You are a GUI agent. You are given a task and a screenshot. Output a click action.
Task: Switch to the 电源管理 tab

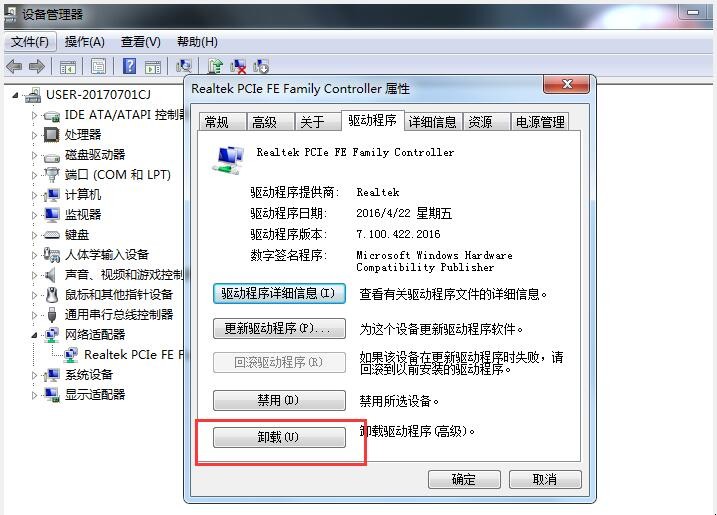[540, 122]
